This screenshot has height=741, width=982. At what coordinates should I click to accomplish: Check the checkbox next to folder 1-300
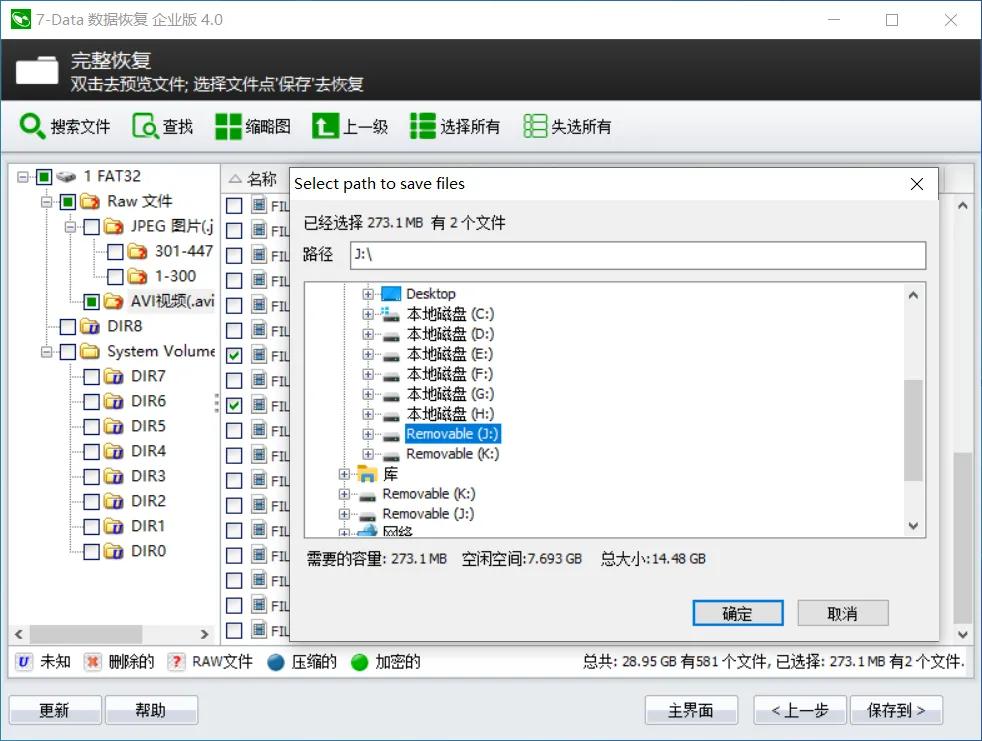[x=113, y=276]
